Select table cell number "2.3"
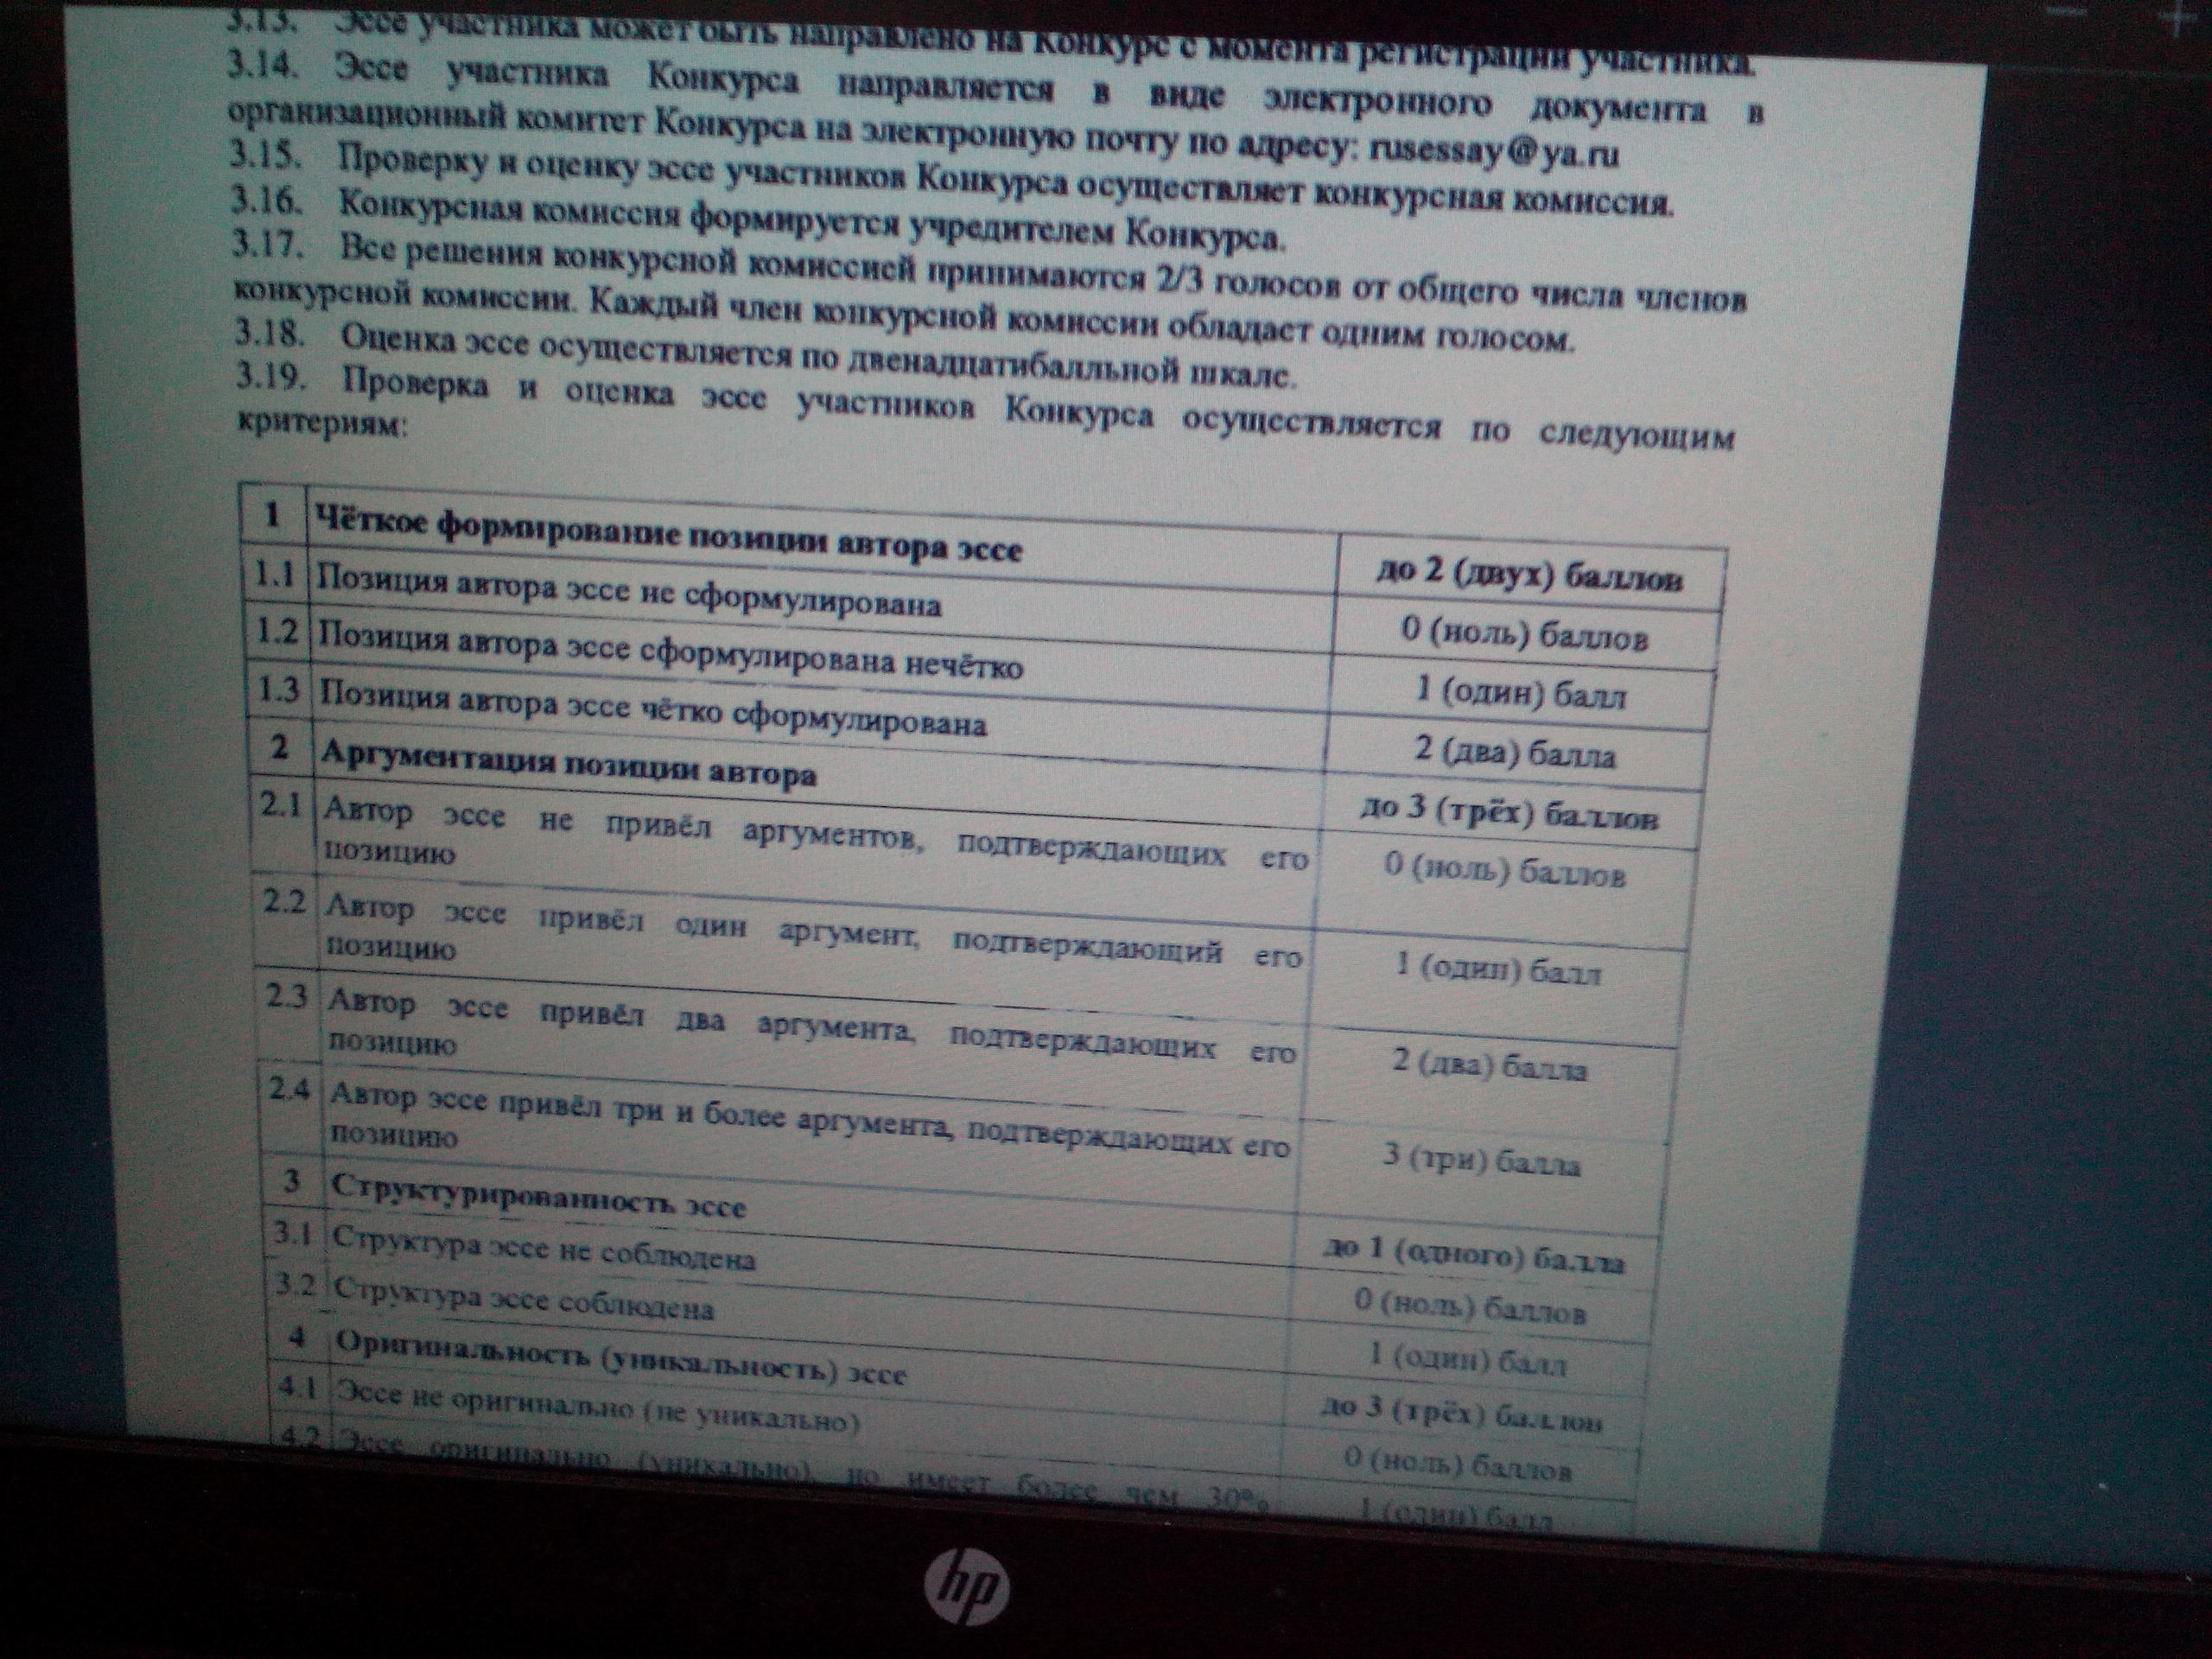This screenshot has height=1659, width=2212. click(285, 997)
